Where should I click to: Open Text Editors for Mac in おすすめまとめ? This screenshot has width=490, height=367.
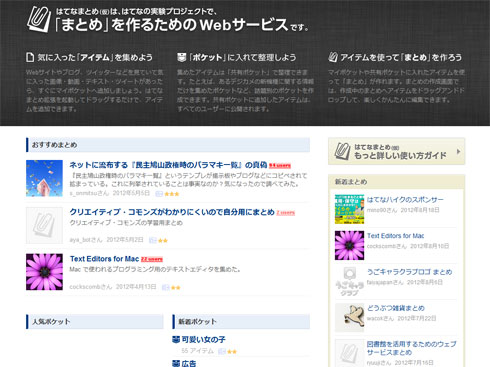[x=104, y=259]
